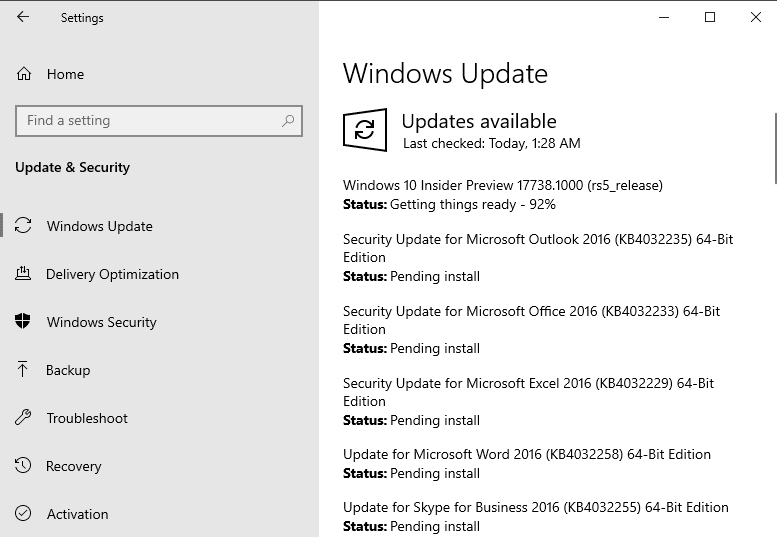Click the Pending install status under Outlook update
777x537 pixels.
[435, 276]
